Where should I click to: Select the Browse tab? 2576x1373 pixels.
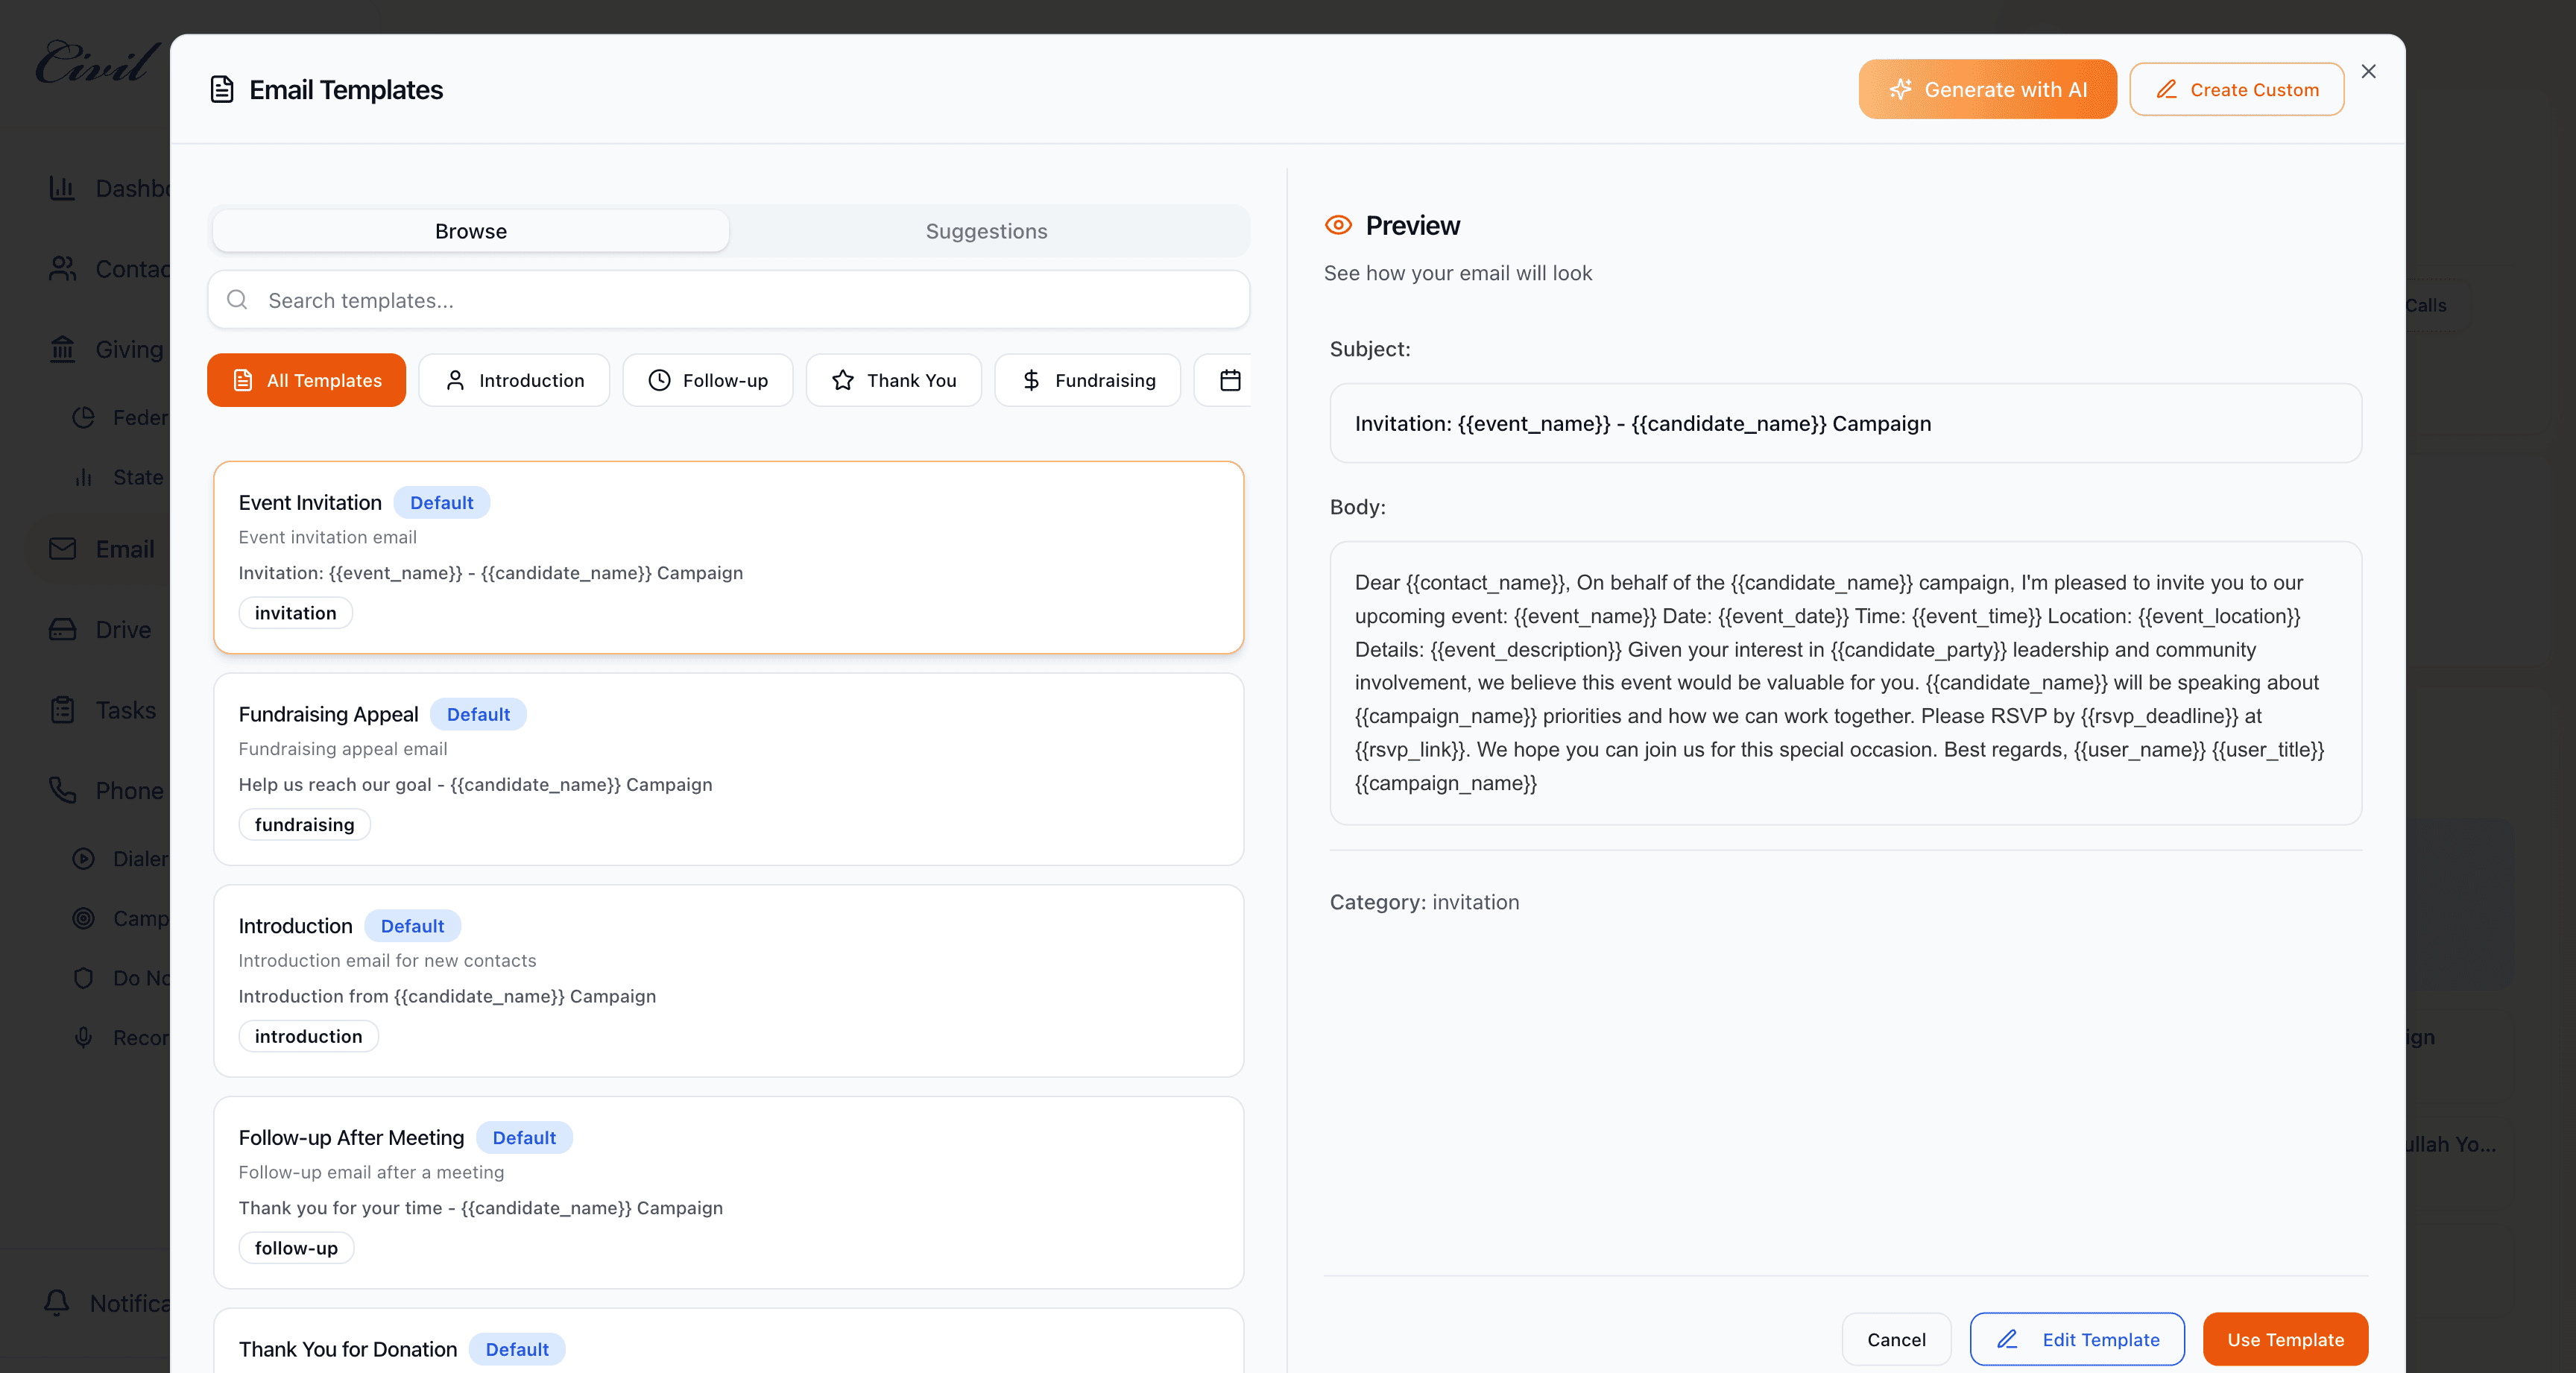click(x=470, y=231)
